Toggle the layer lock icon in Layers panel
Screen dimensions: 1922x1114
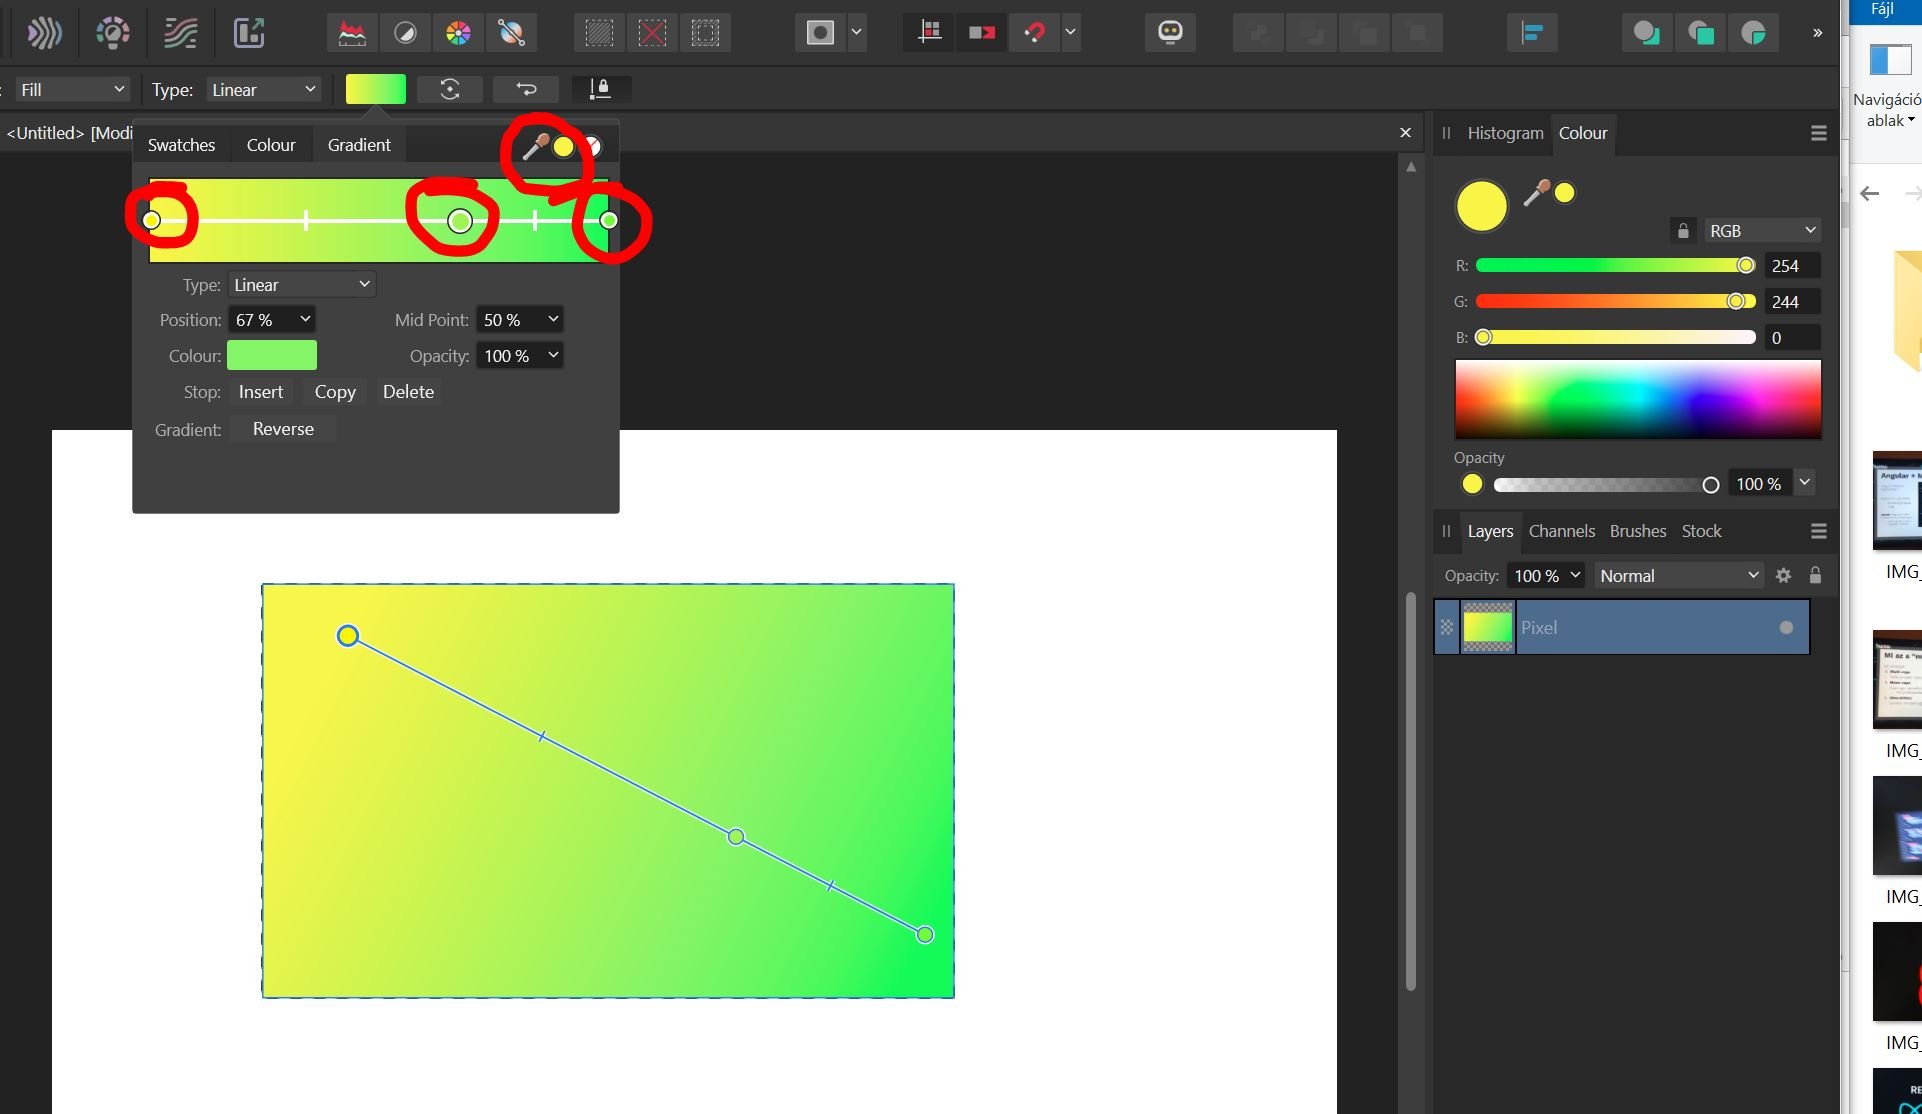click(x=1815, y=575)
